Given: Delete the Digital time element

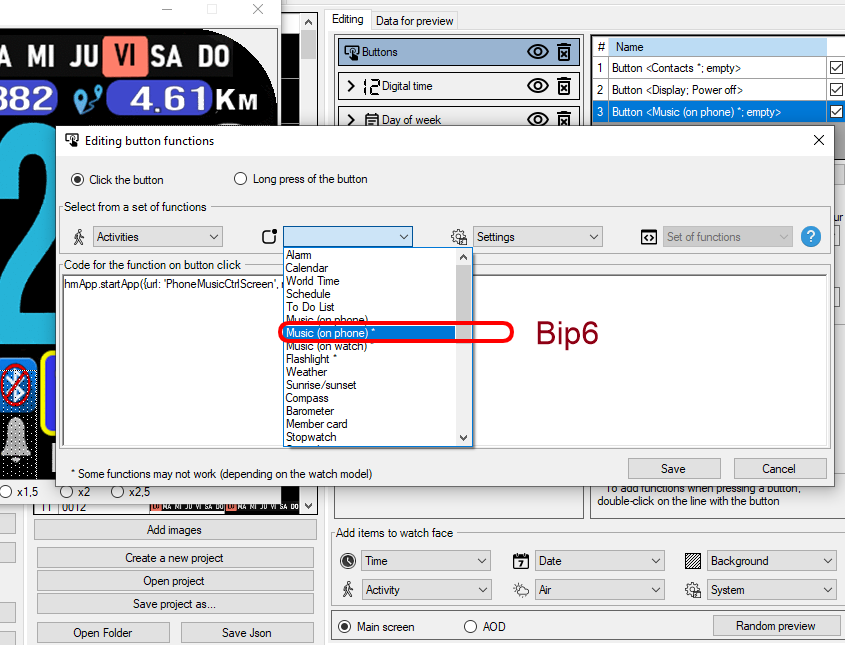Looking at the screenshot, I should click(564, 86).
